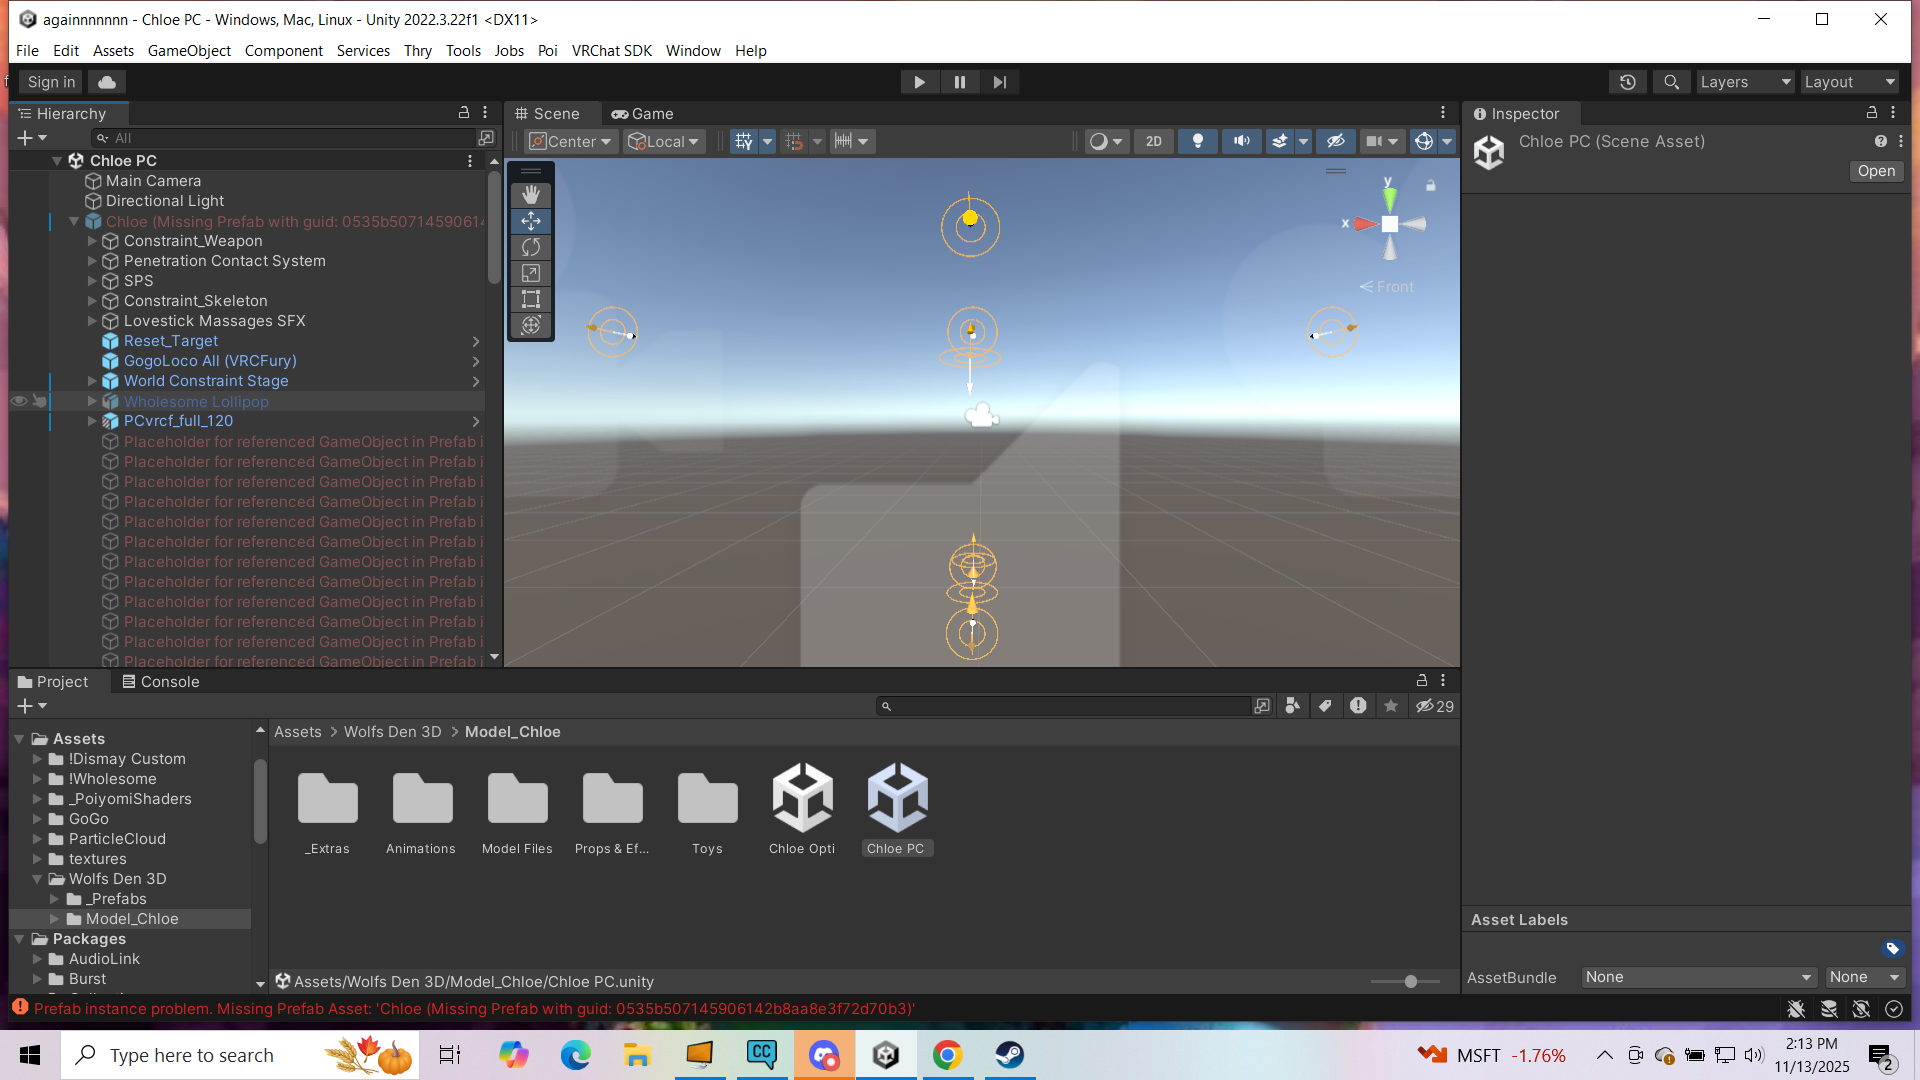Select the Chloe Opti scene asset

(802, 809)
